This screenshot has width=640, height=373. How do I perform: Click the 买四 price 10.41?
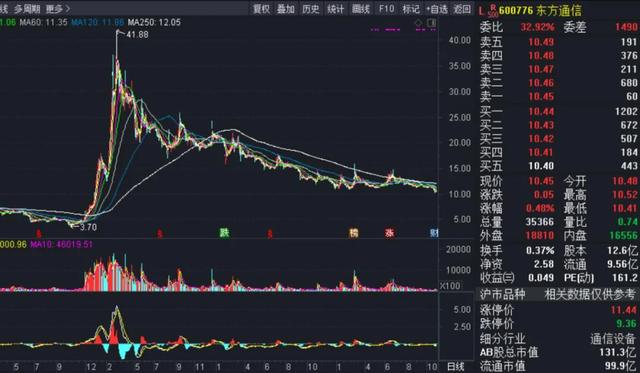point(541,152)
